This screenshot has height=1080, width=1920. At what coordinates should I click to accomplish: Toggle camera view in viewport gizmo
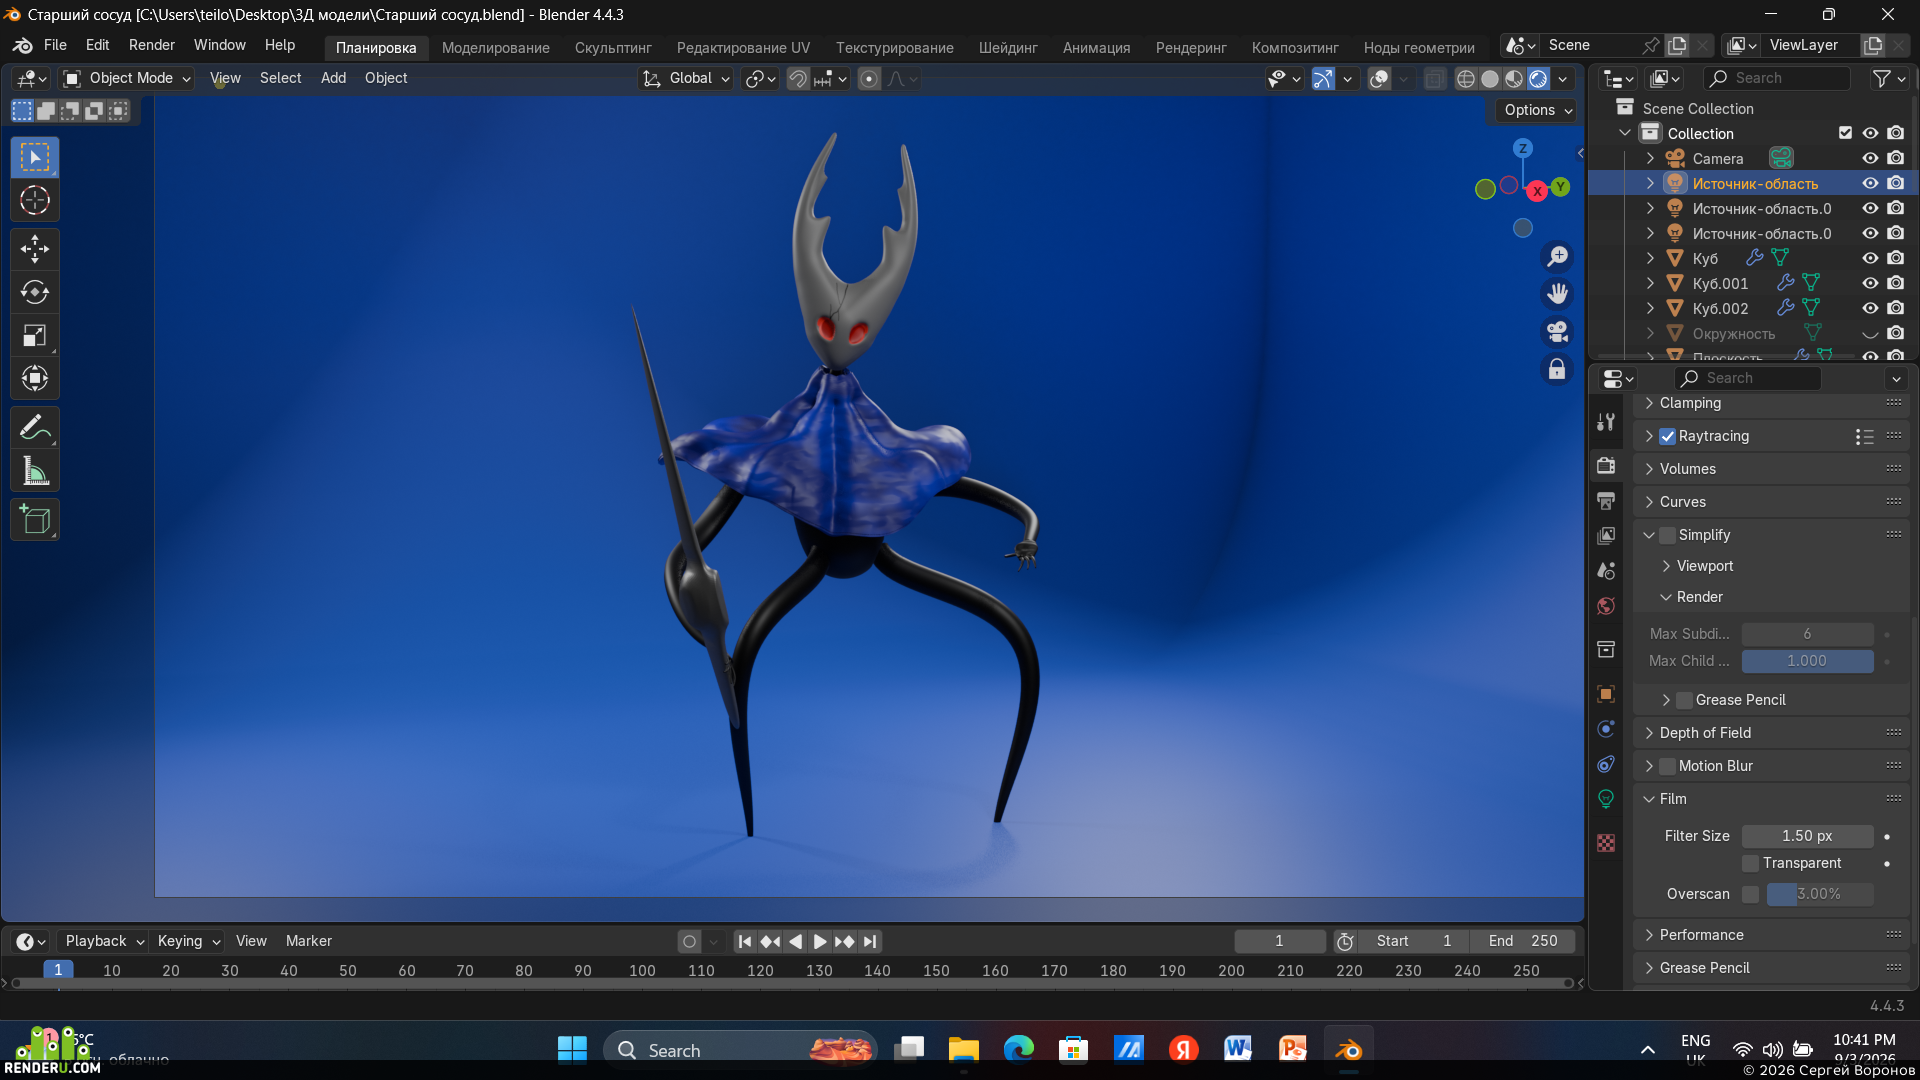pyautogui.click(x=1557, y=331)
